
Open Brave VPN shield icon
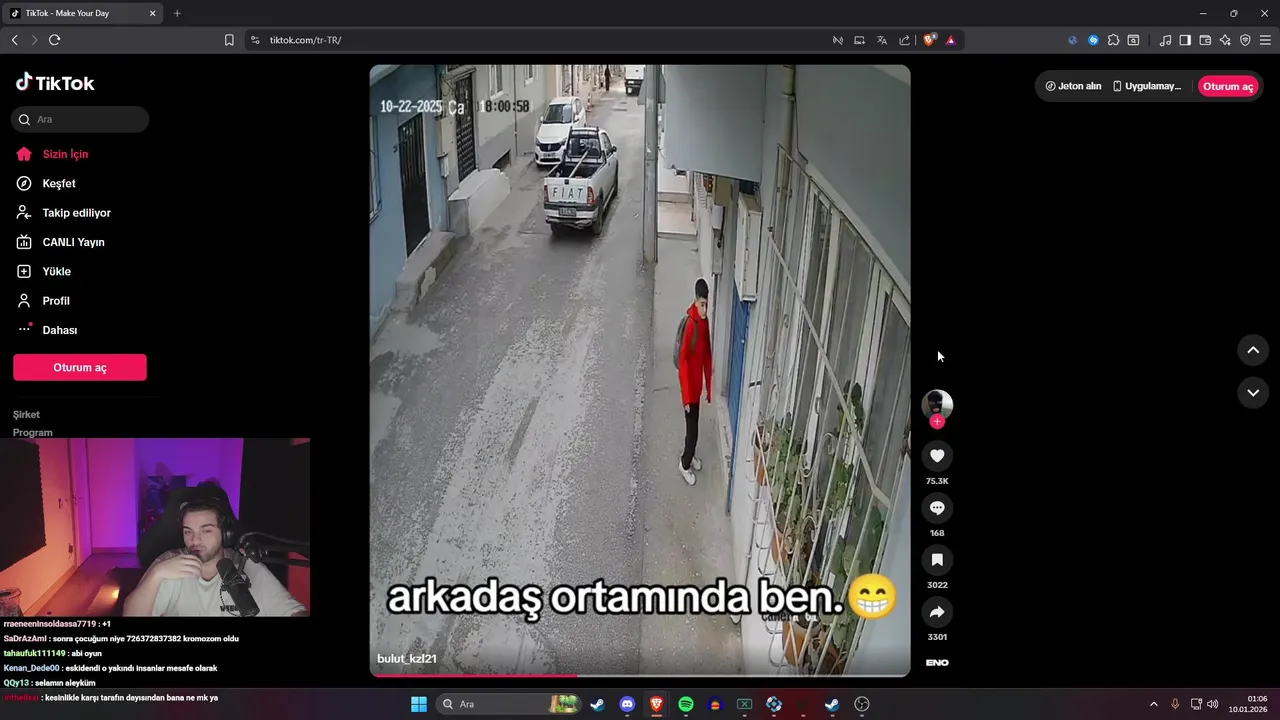click(1245, 40)
